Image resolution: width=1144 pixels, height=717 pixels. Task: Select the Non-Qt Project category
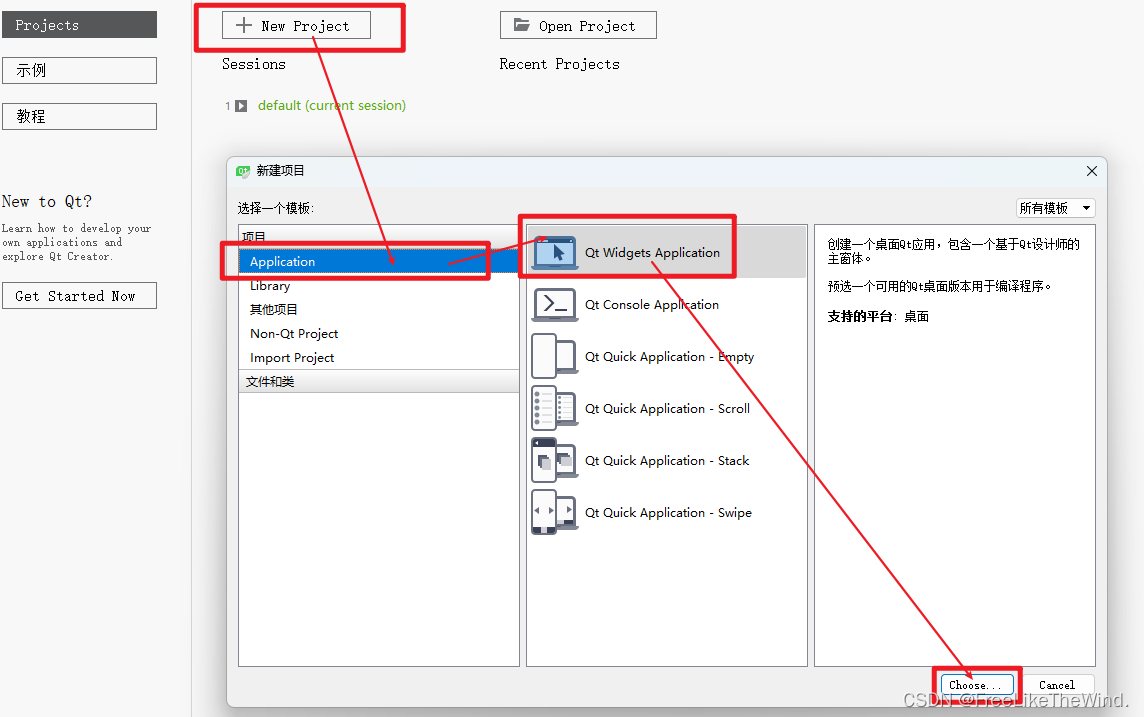pyautogui.click(x=379, y=333)
